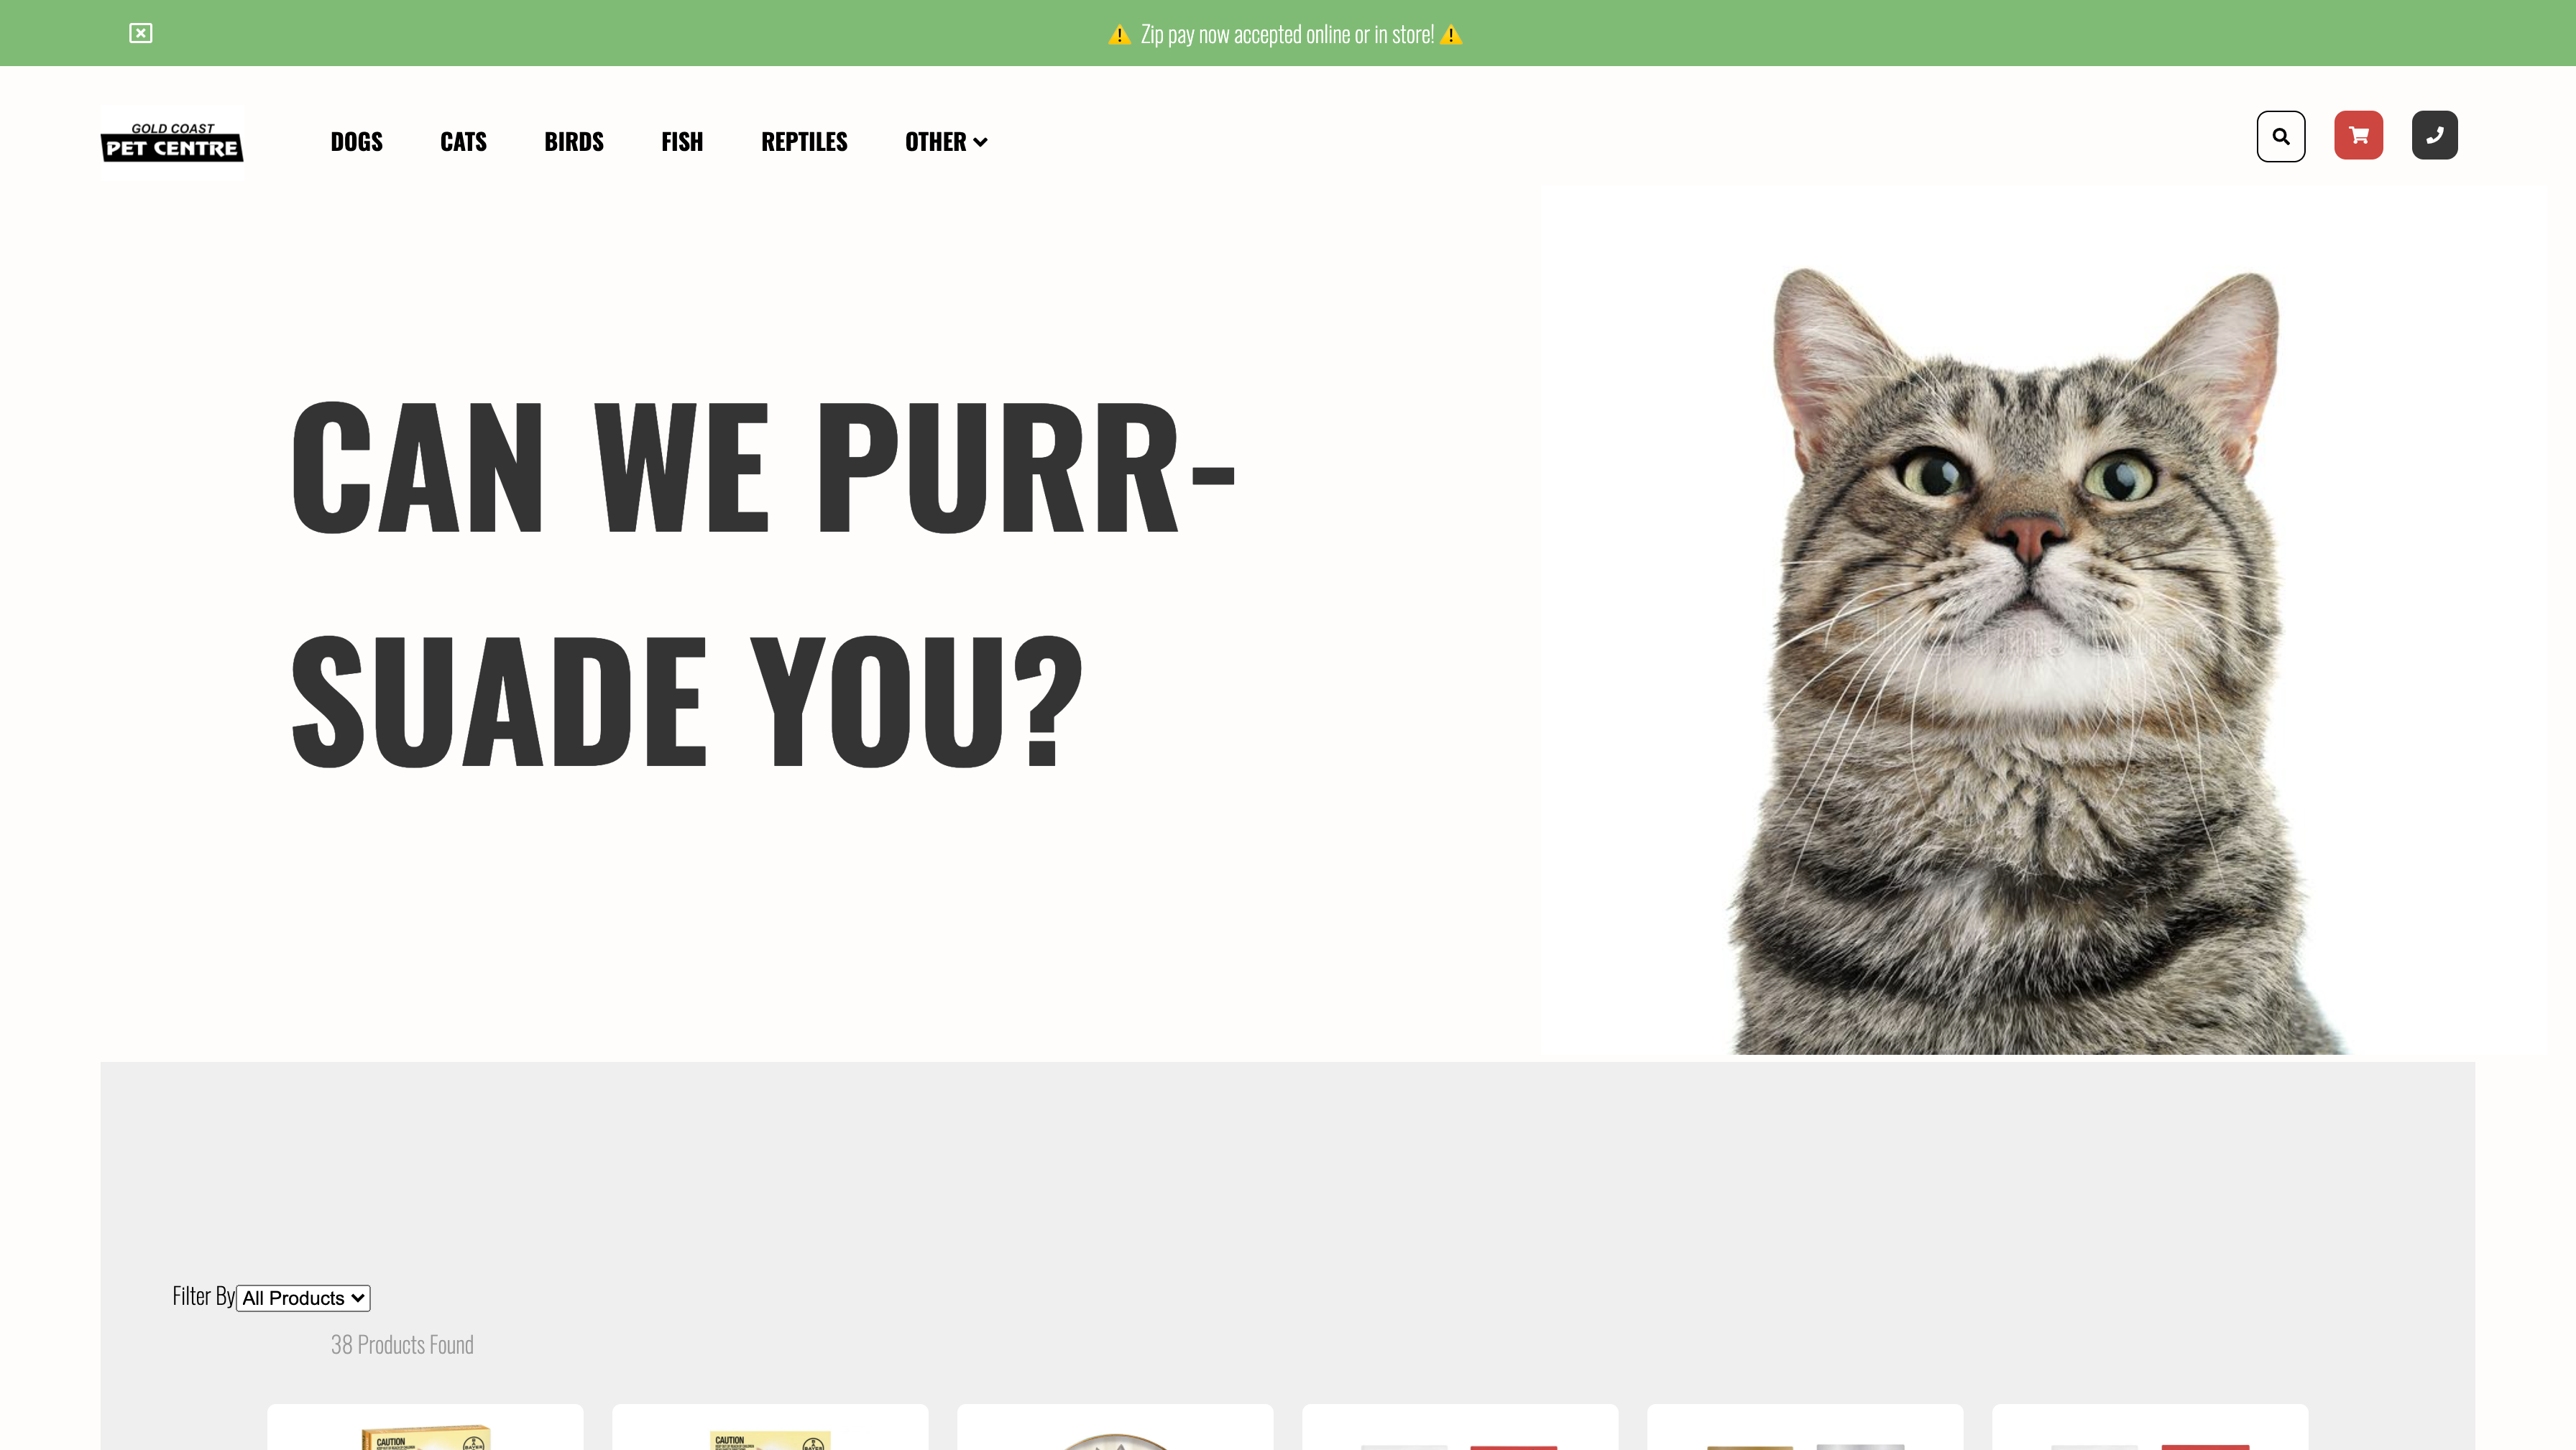2576x1450 pixels.
Task: Open the All Products filter dropdown
Action: 303,1298
